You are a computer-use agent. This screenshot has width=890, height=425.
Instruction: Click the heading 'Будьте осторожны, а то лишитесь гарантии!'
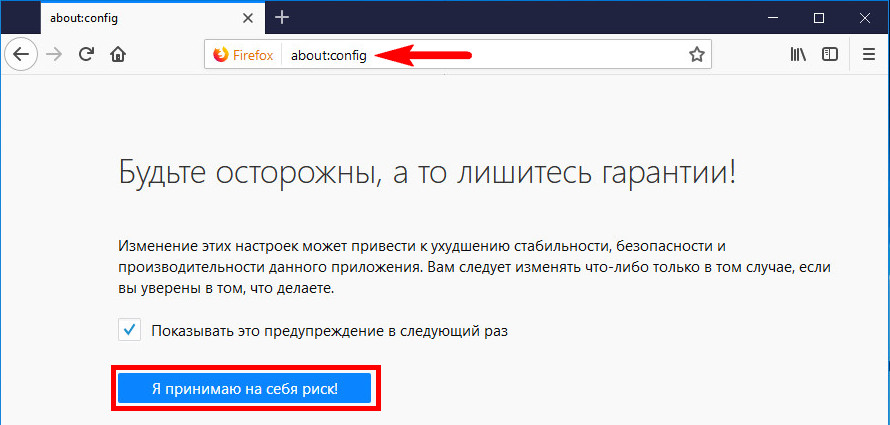pos(427,173)
